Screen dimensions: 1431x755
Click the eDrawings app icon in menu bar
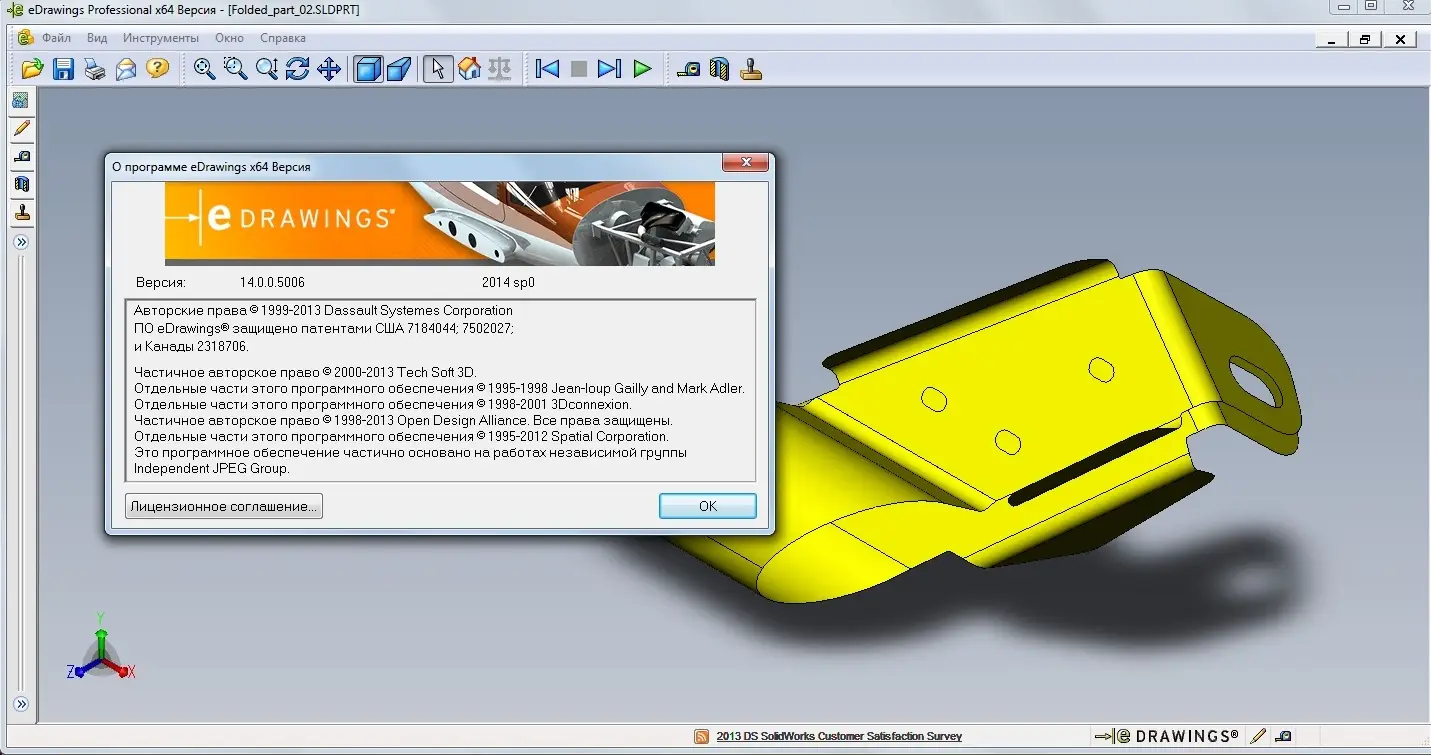click(24, 38)
